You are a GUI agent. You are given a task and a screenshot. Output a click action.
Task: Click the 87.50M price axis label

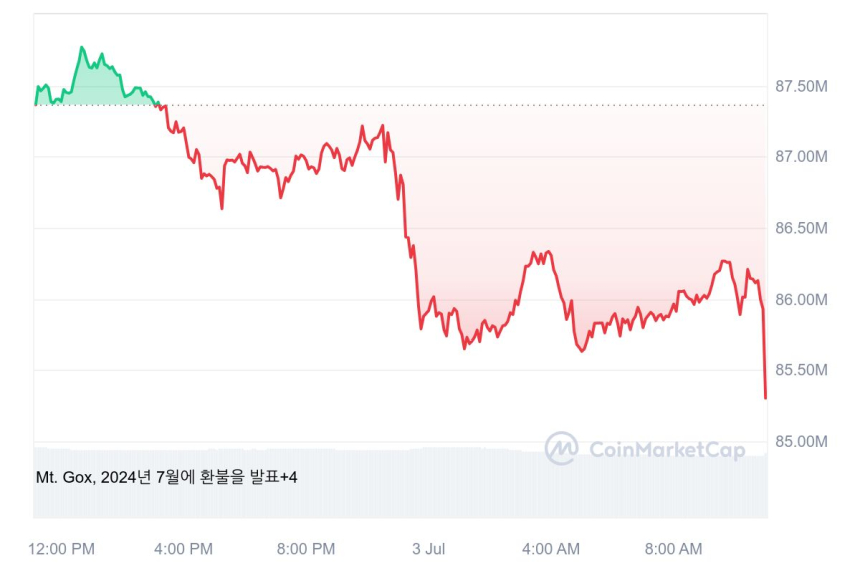click(801, 87)
